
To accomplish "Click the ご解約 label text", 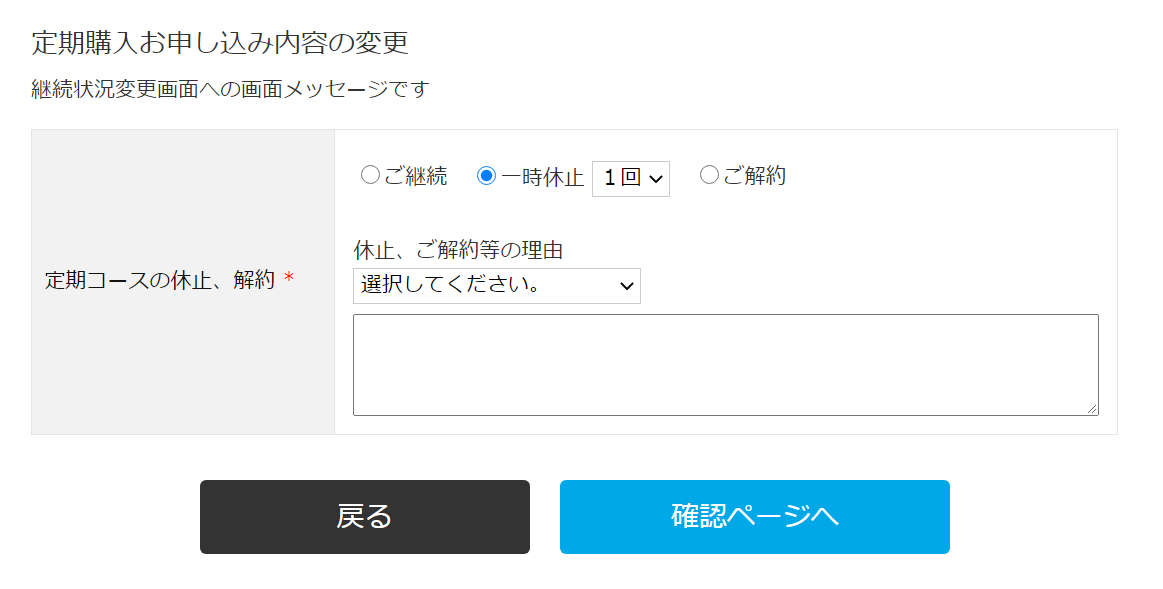I will point(754,176).
